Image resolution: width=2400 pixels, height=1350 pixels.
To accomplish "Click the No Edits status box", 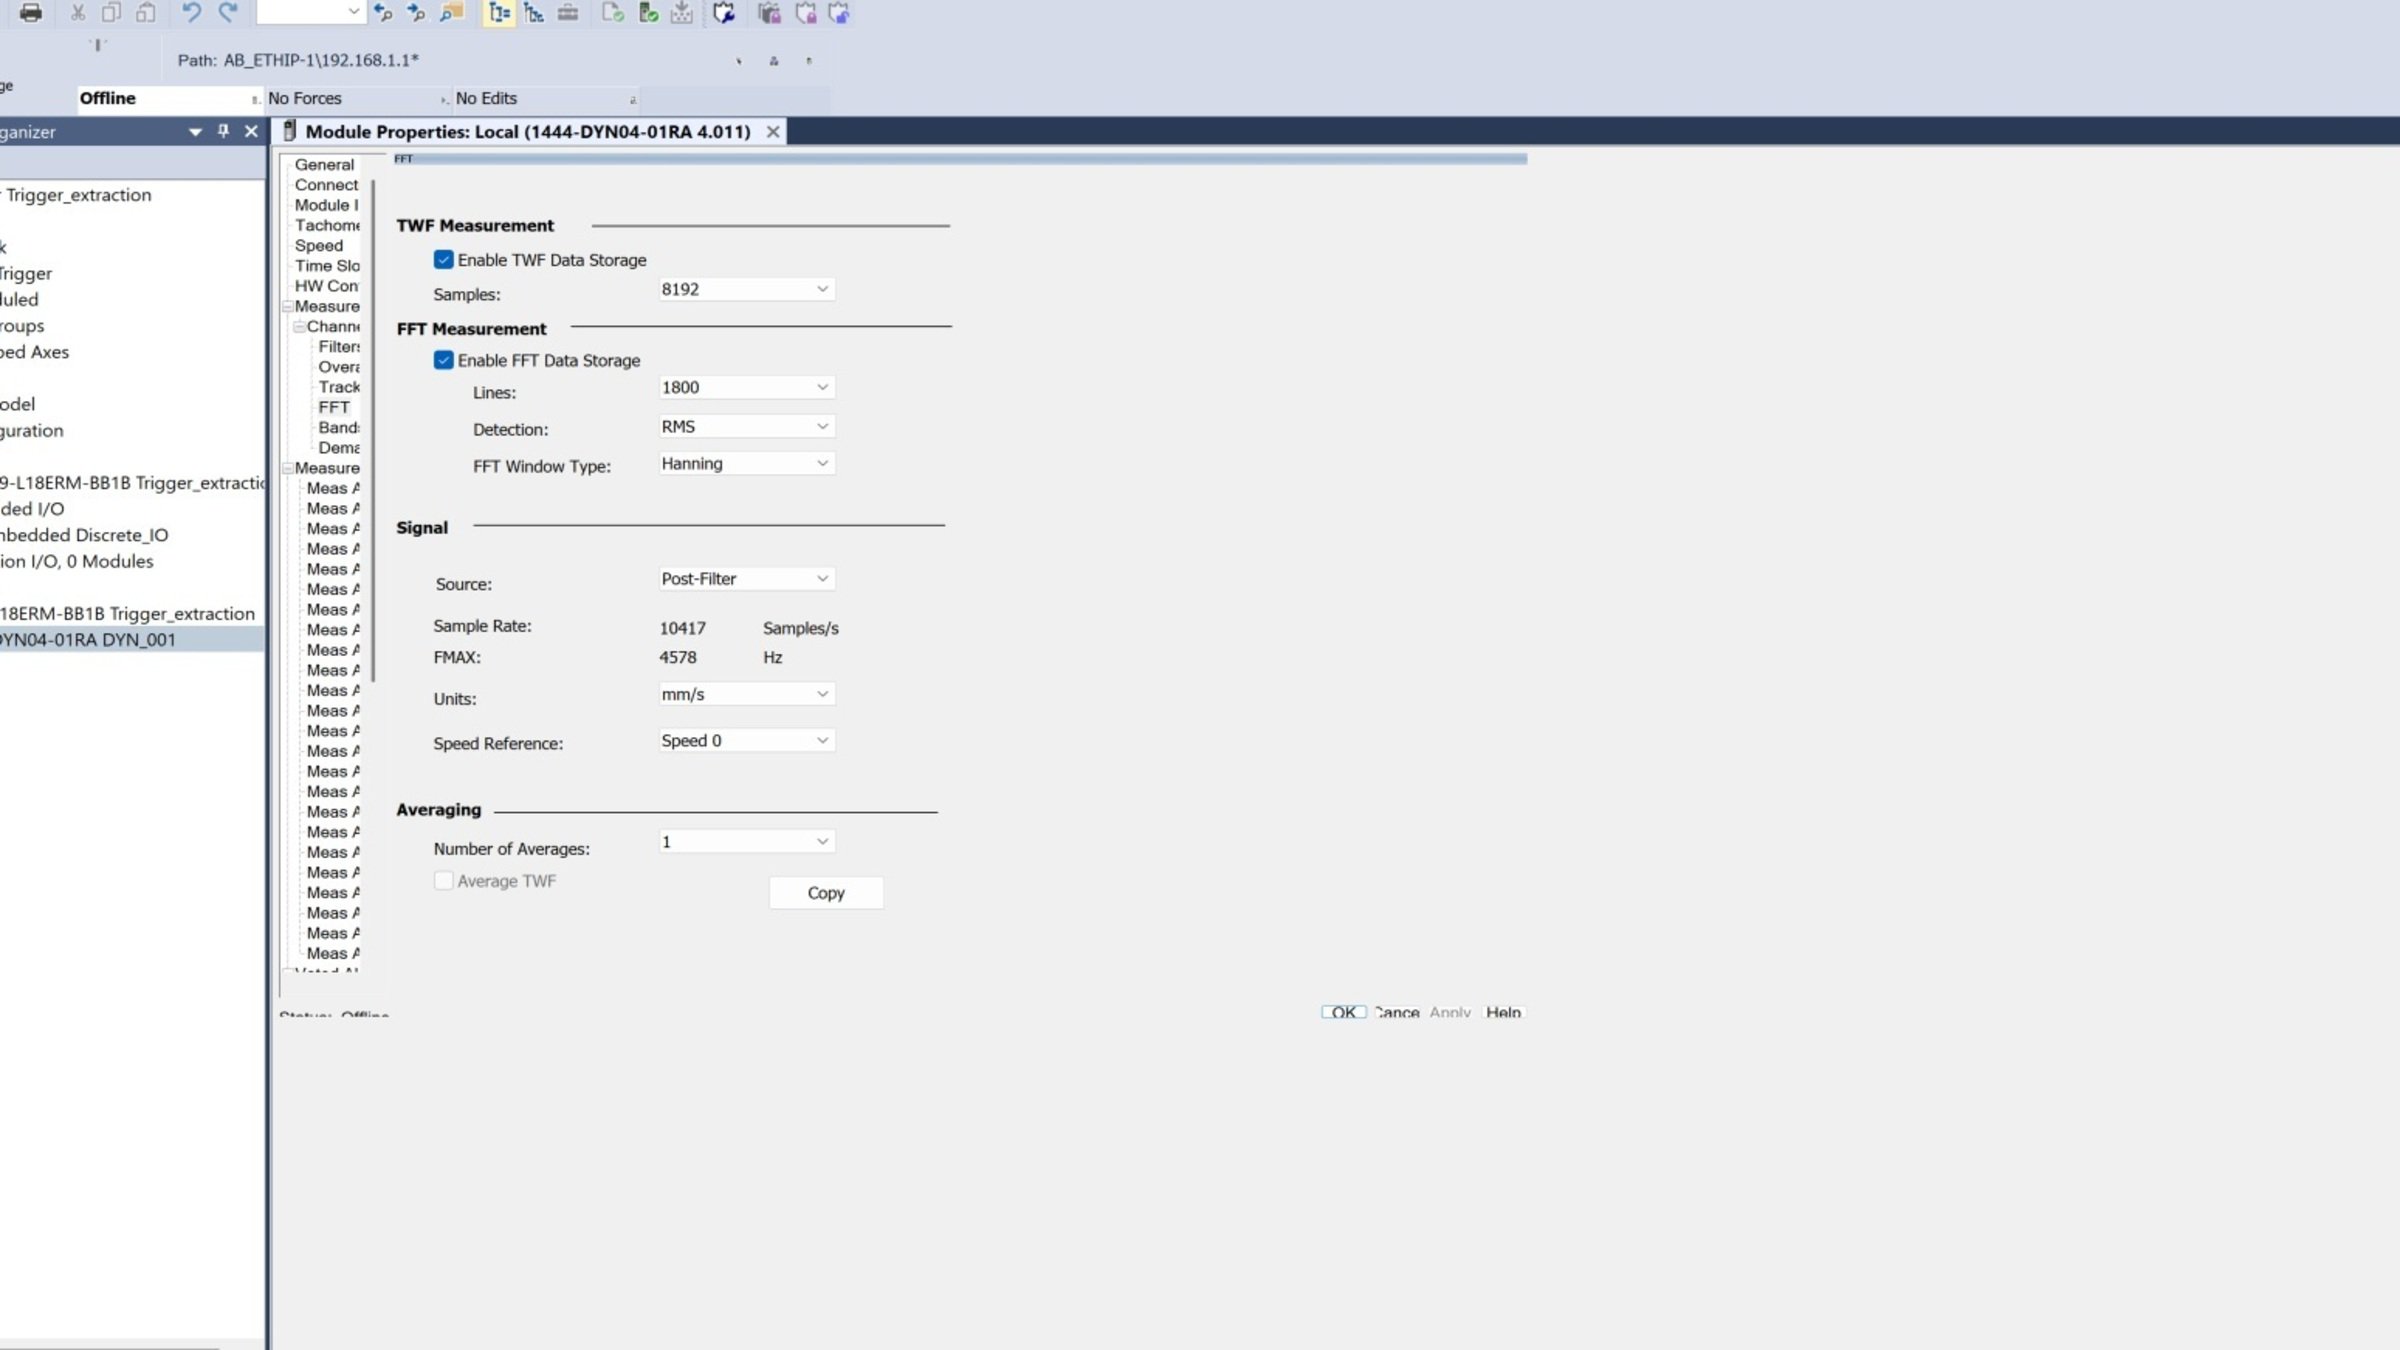I will pos(545,98).
